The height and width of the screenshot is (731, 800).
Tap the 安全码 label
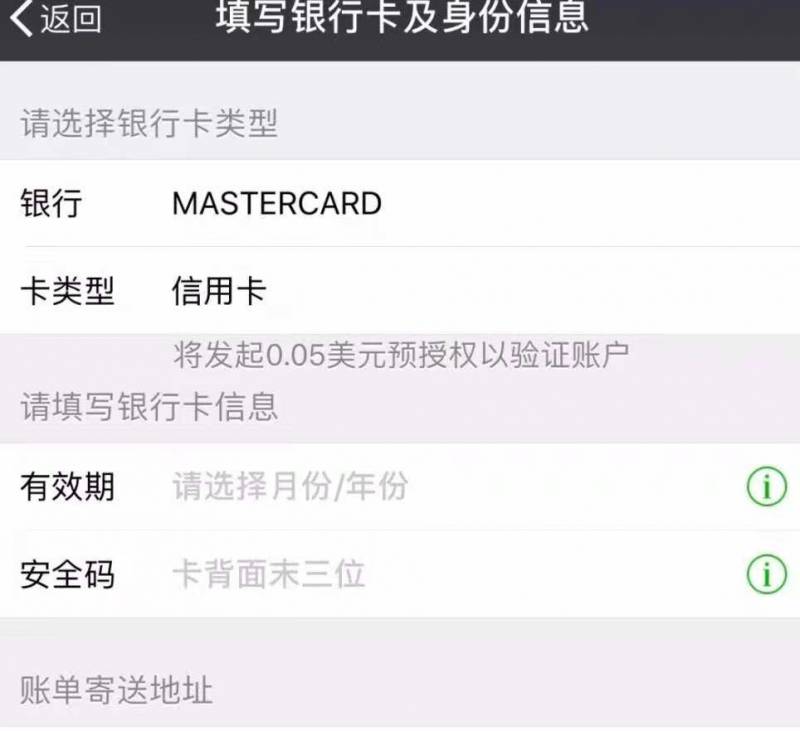click(x=67, y=574)
